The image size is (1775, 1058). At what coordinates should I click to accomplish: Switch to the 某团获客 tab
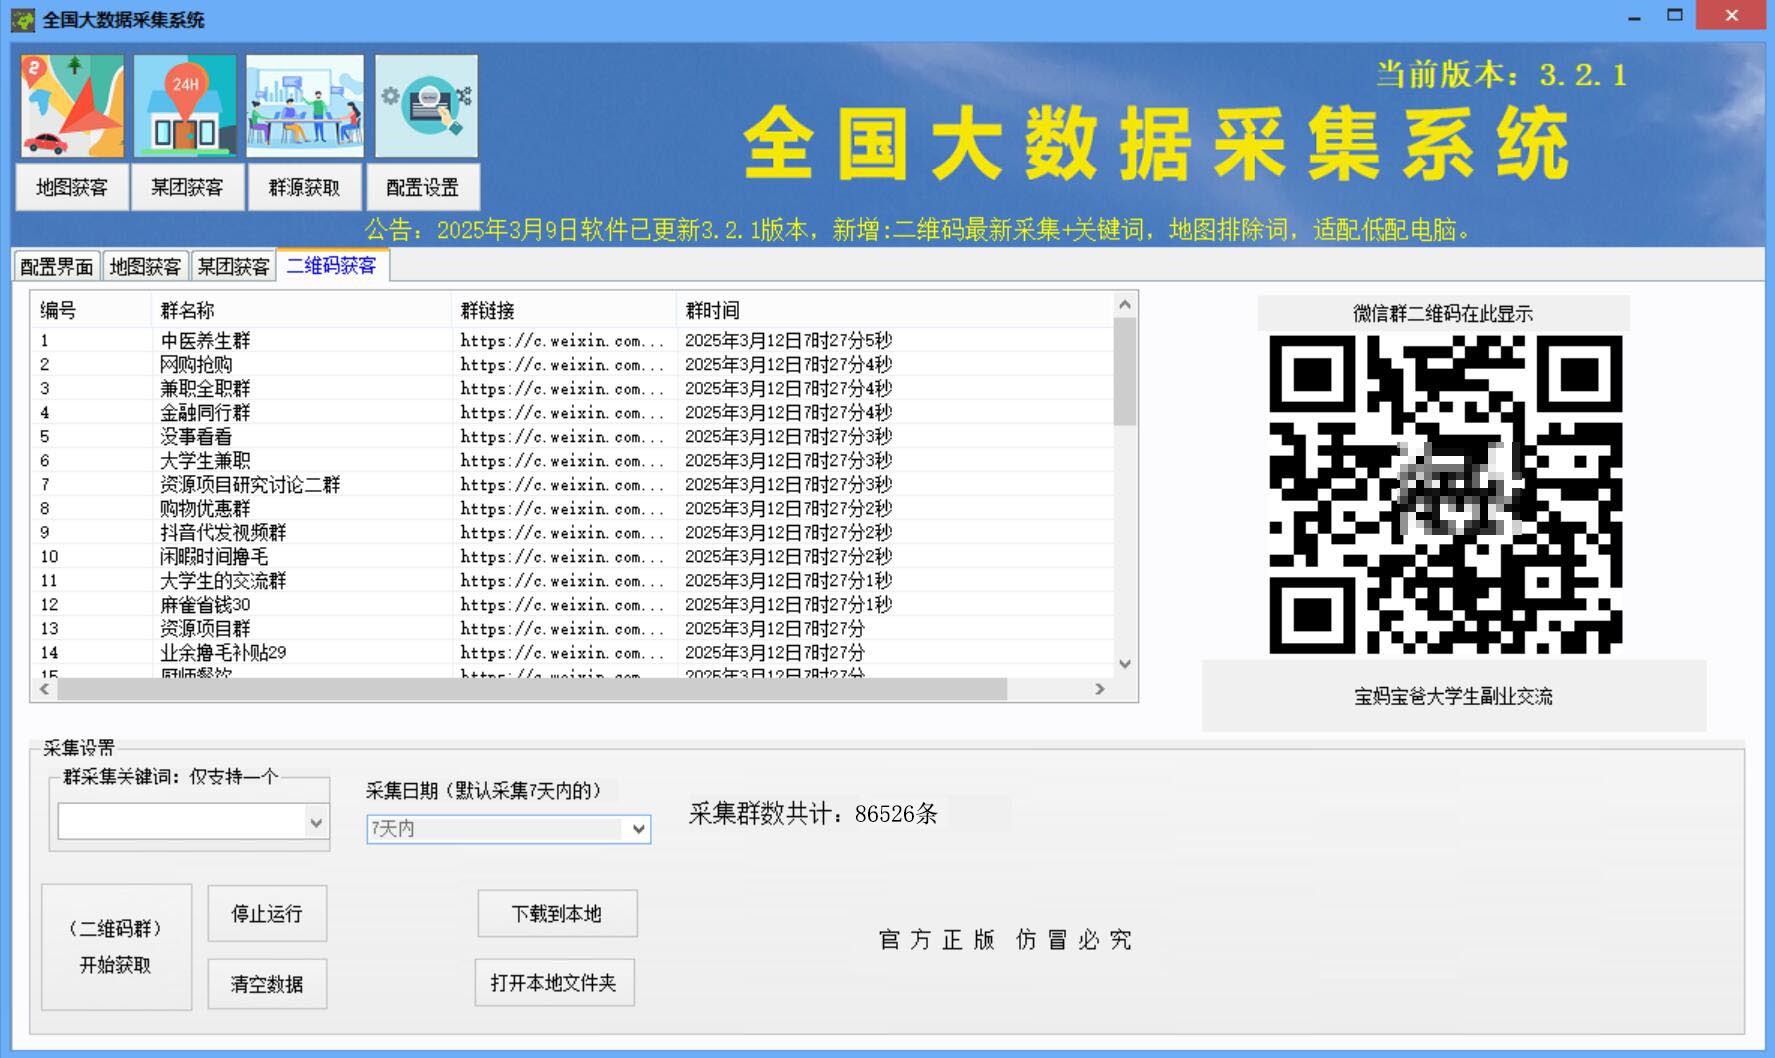[x=233, y=266]
